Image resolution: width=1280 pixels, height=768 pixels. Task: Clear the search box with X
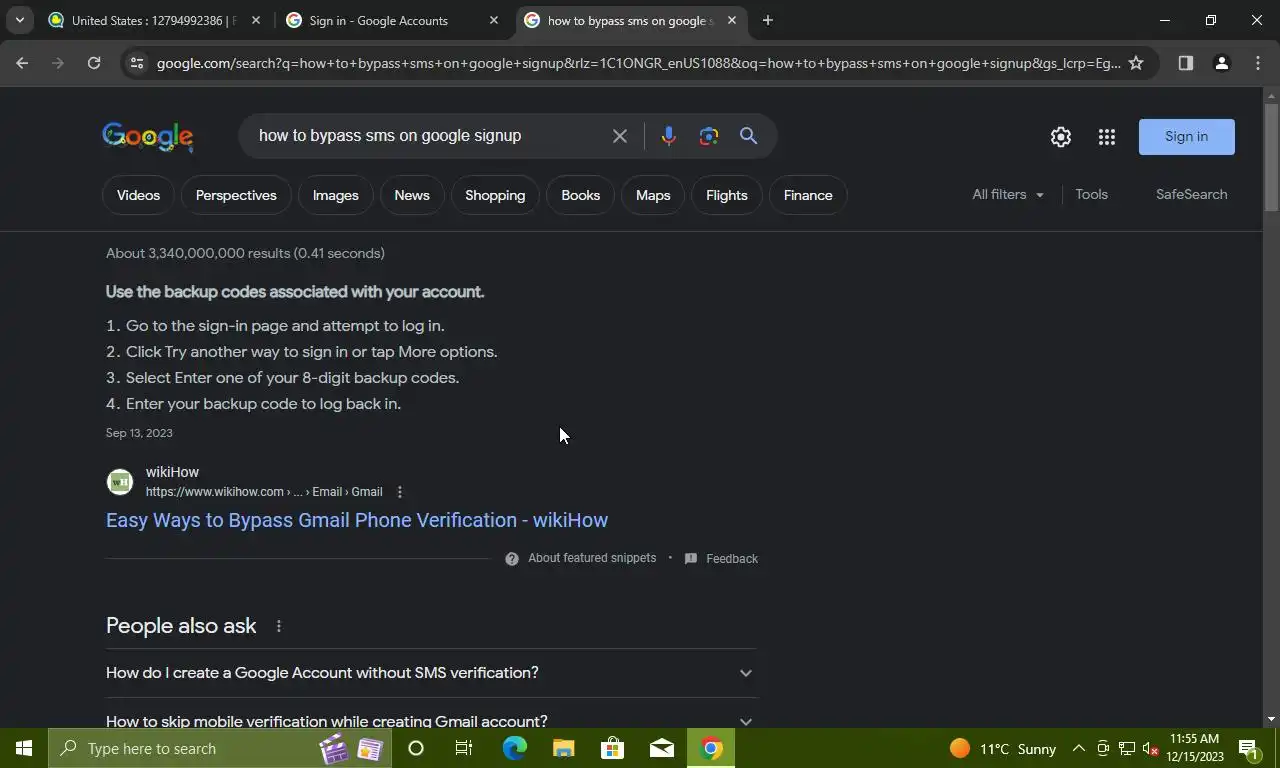click(x=620, y=136)
